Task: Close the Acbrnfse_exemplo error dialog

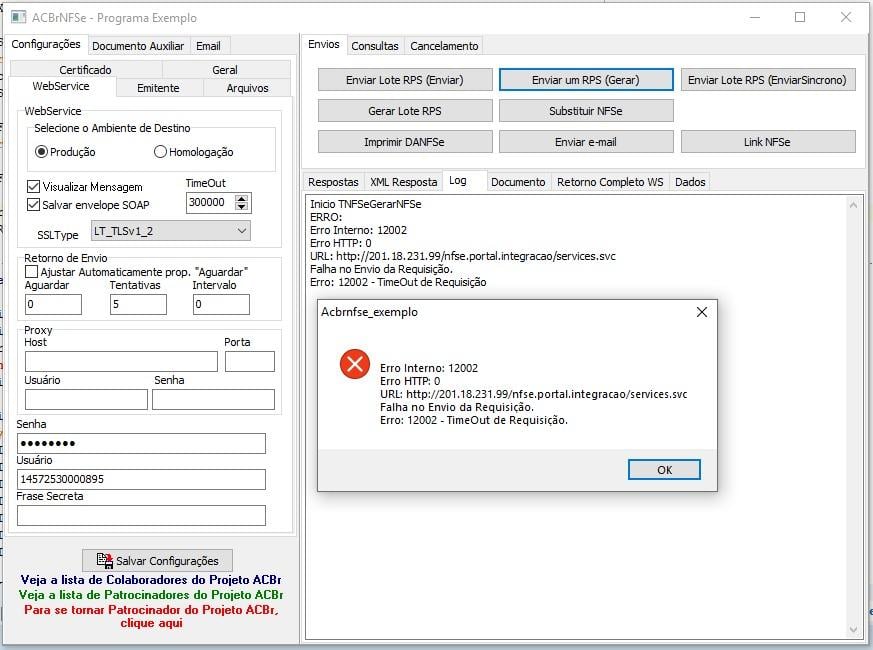Action: (702, 312)
